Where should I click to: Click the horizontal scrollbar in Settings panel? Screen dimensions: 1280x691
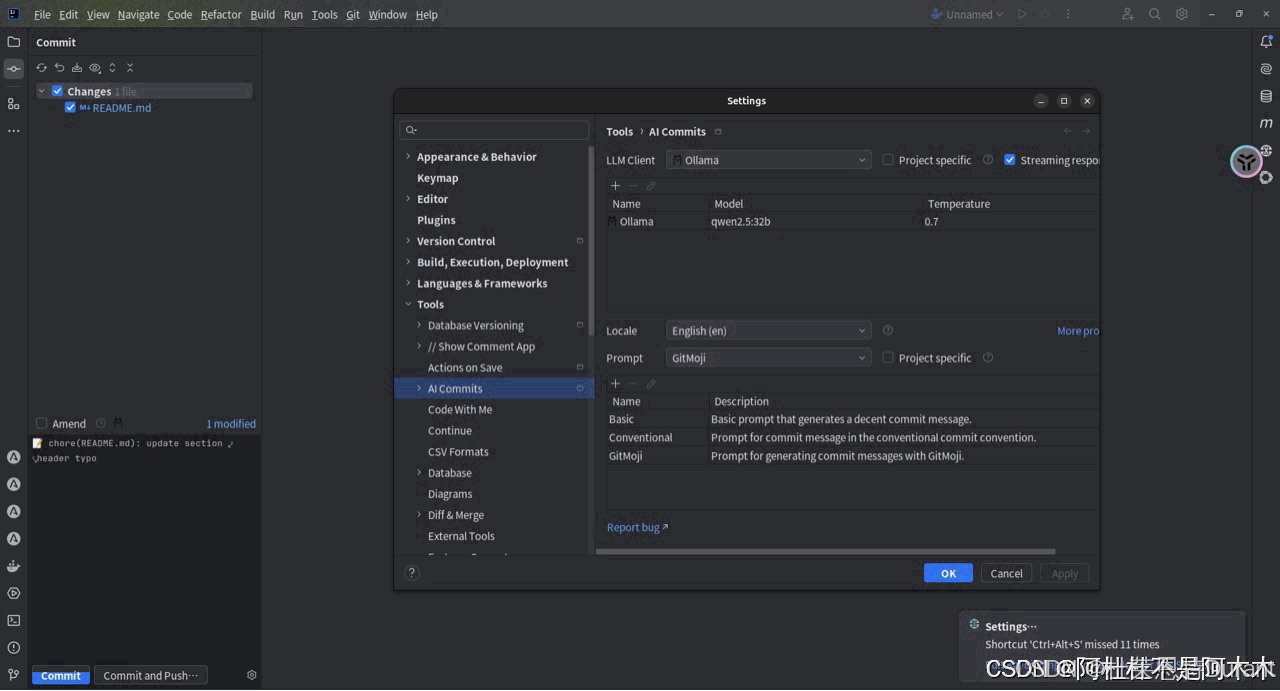tap(826, 551)
